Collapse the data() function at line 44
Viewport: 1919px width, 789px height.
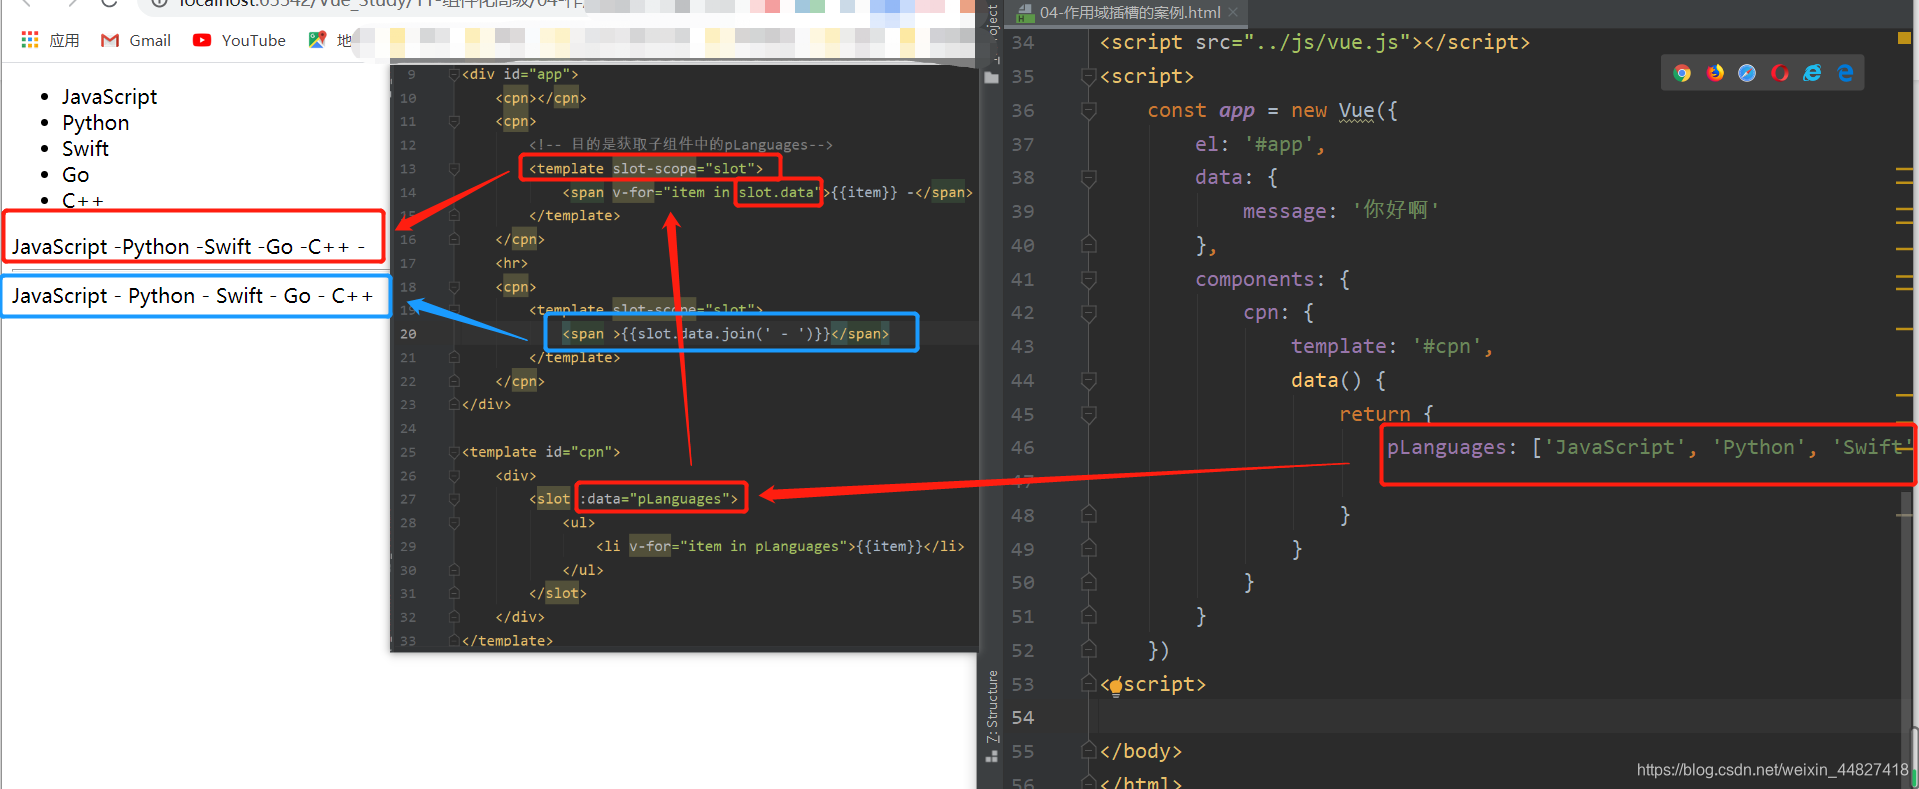1089,380
